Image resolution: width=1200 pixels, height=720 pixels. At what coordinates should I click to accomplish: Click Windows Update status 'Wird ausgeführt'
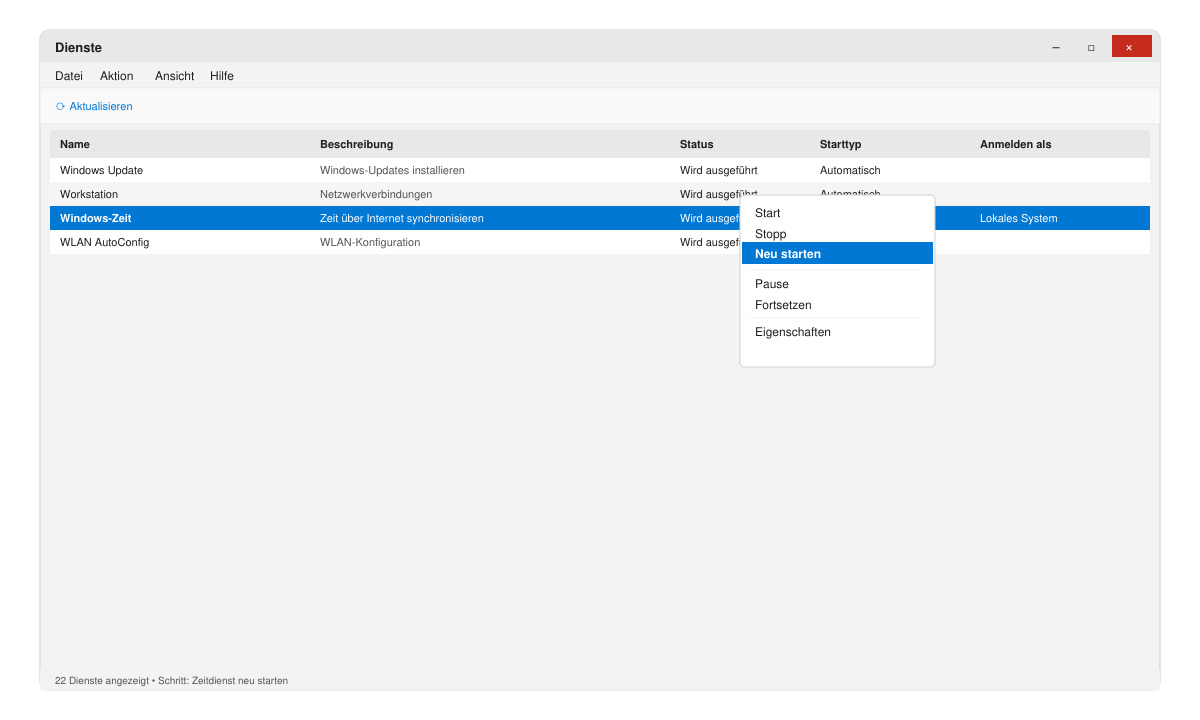(x=719, y=170)
